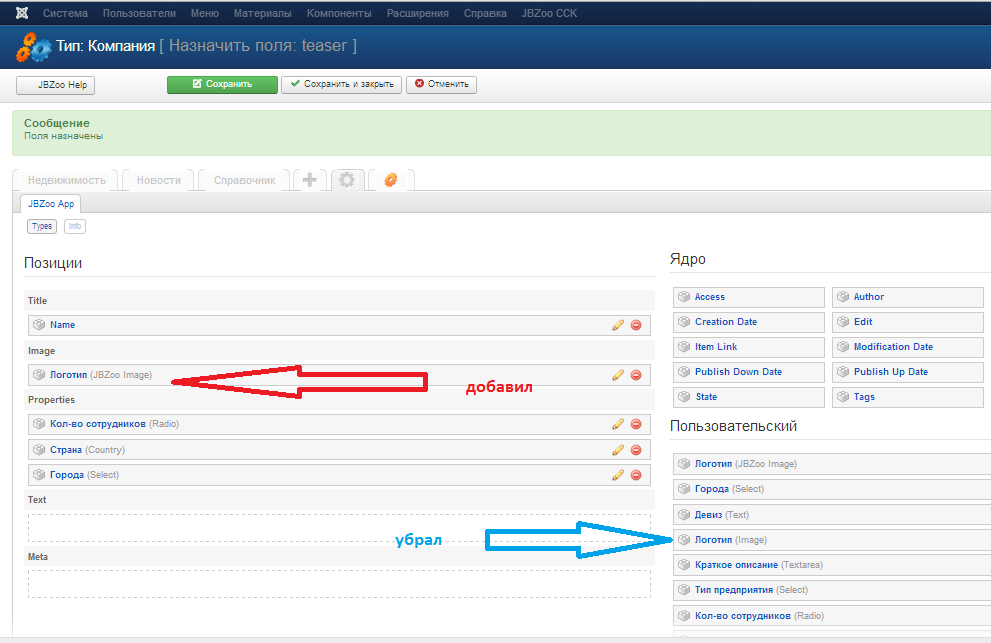991x643 pixels.
Task: Open the JBZoo CCK menu
Action: click(x=549, y=14)
